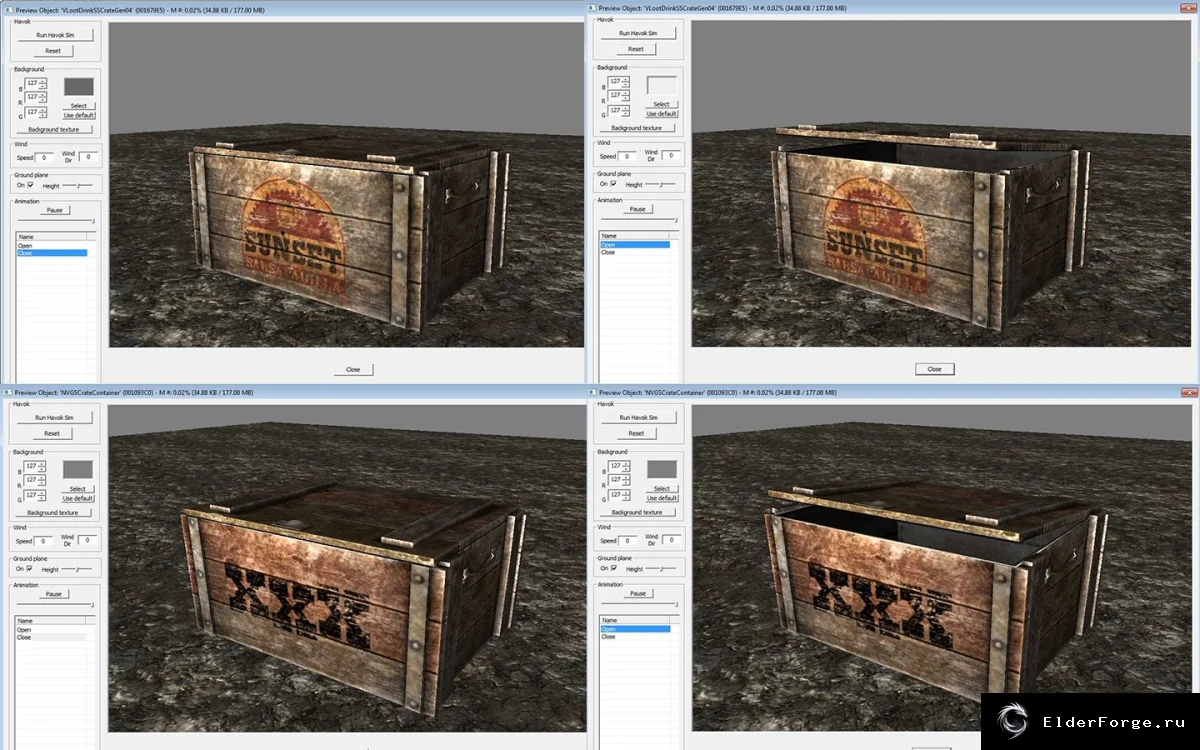This screenshot has width=1200, height=750.
Task: Pause animation in open Sunset crate window
Action: [637, 209]
